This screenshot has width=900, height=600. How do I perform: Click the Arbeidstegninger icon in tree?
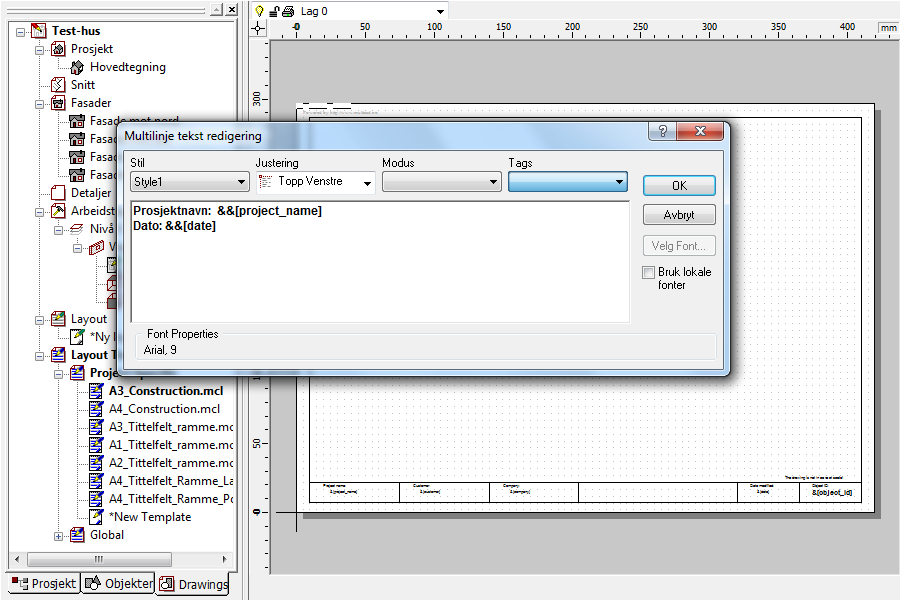[x=58, y=211]
